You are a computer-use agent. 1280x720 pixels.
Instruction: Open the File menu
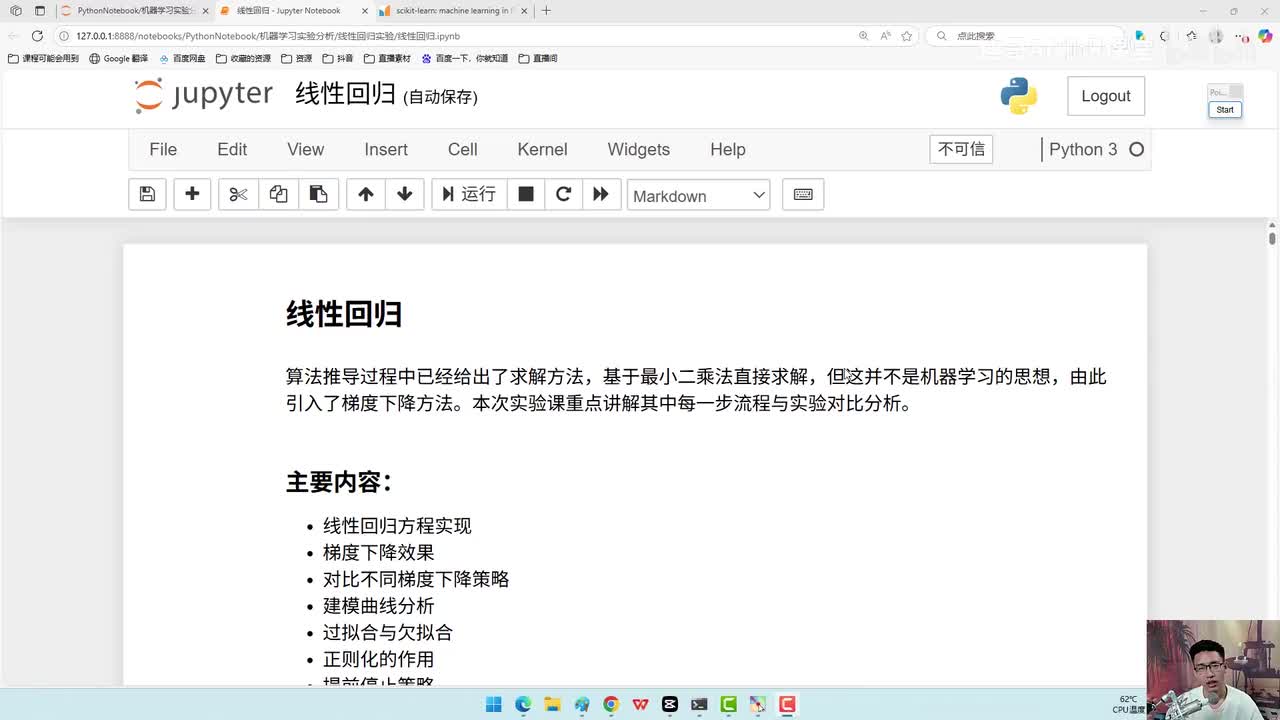pos(163,149)
